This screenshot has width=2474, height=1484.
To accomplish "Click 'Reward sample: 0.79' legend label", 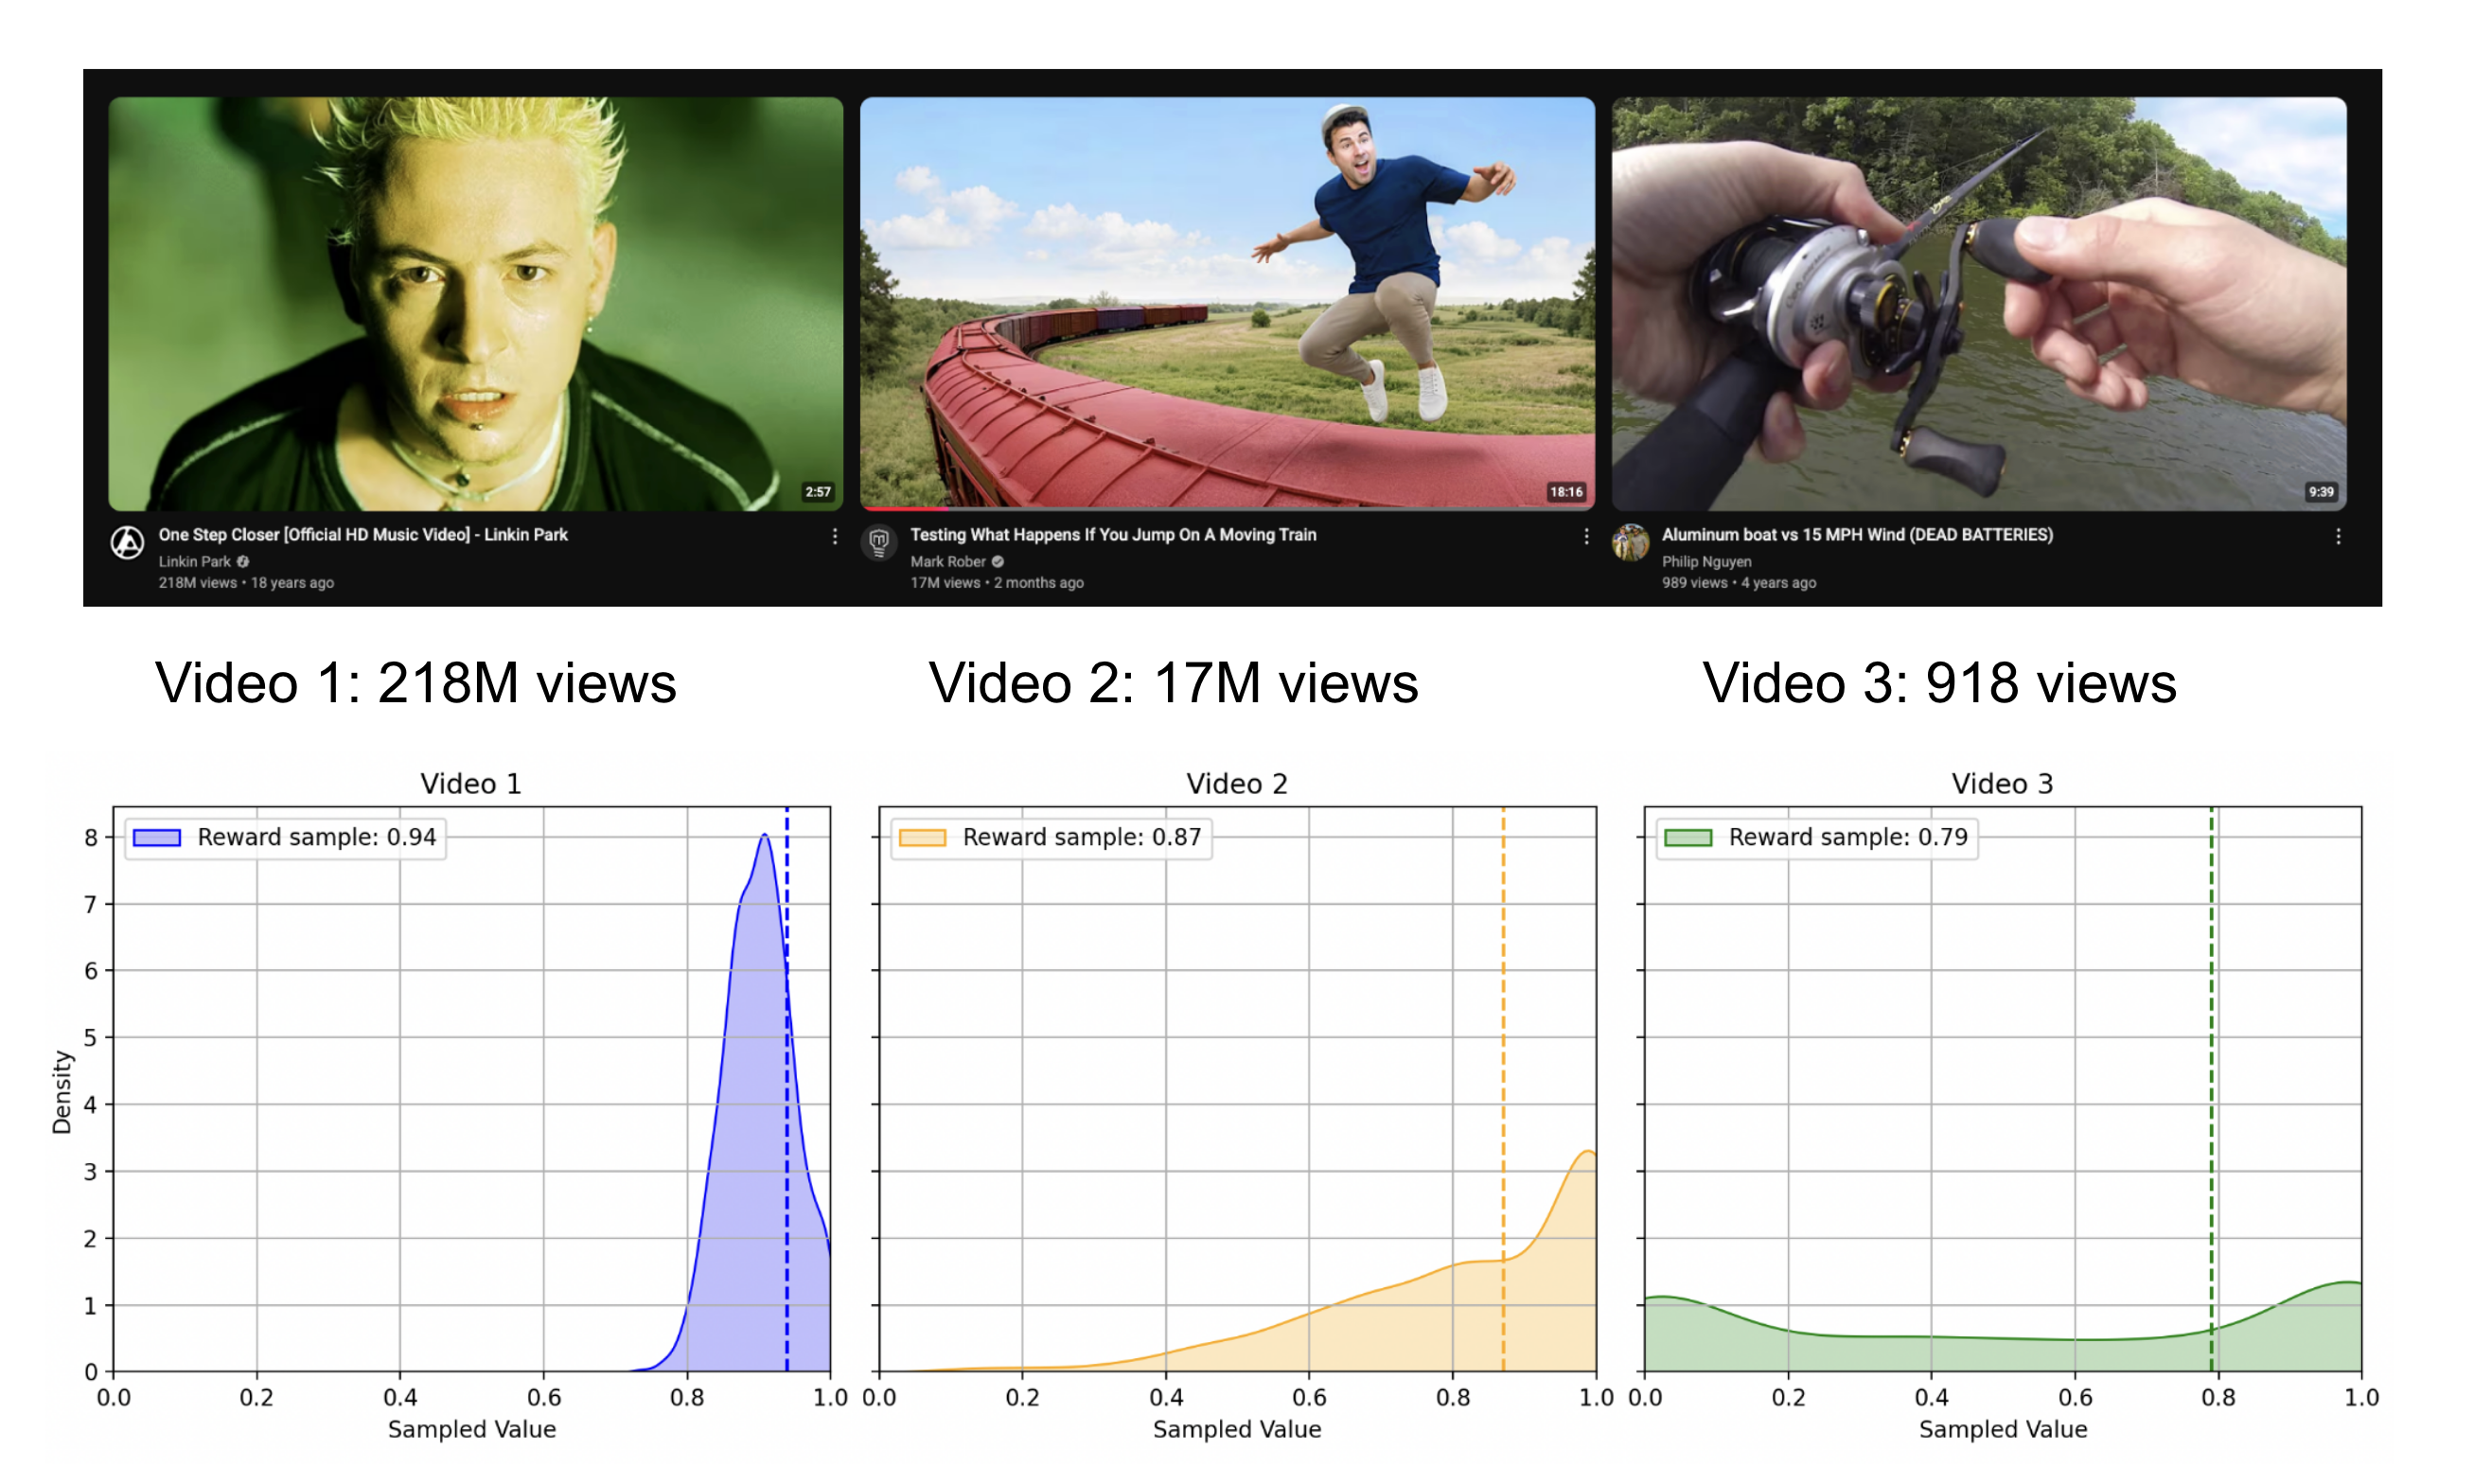I will tap(1848, 837).
